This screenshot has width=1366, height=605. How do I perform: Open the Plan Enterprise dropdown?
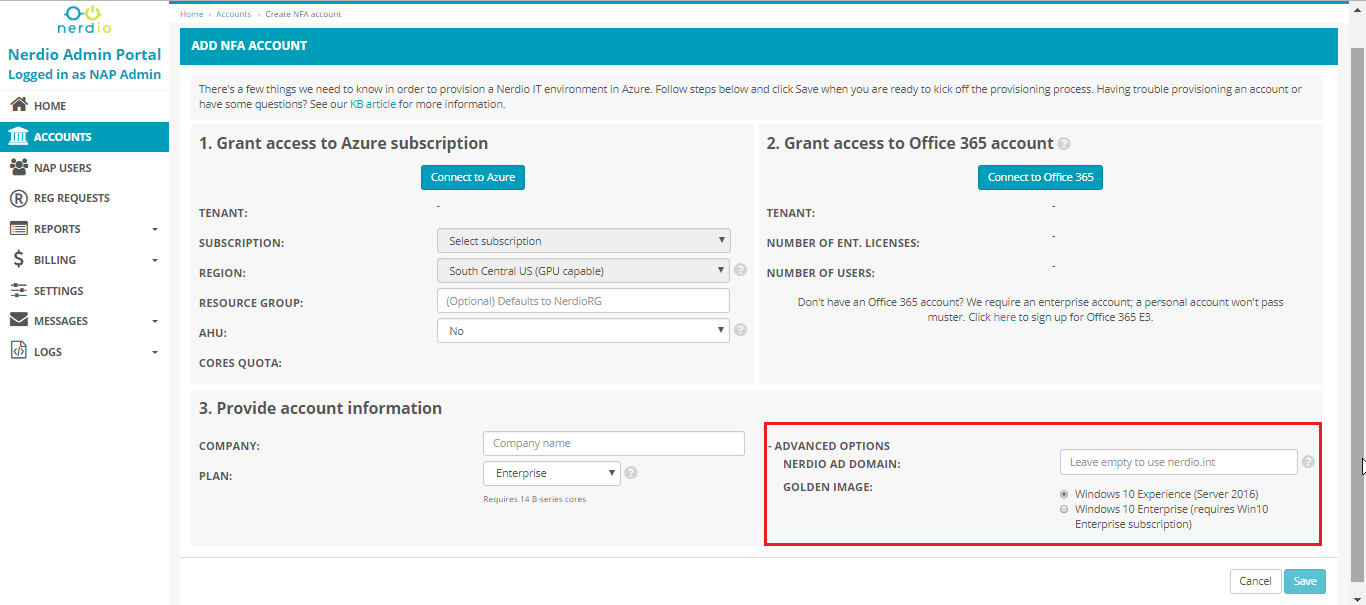pos(552,473)
